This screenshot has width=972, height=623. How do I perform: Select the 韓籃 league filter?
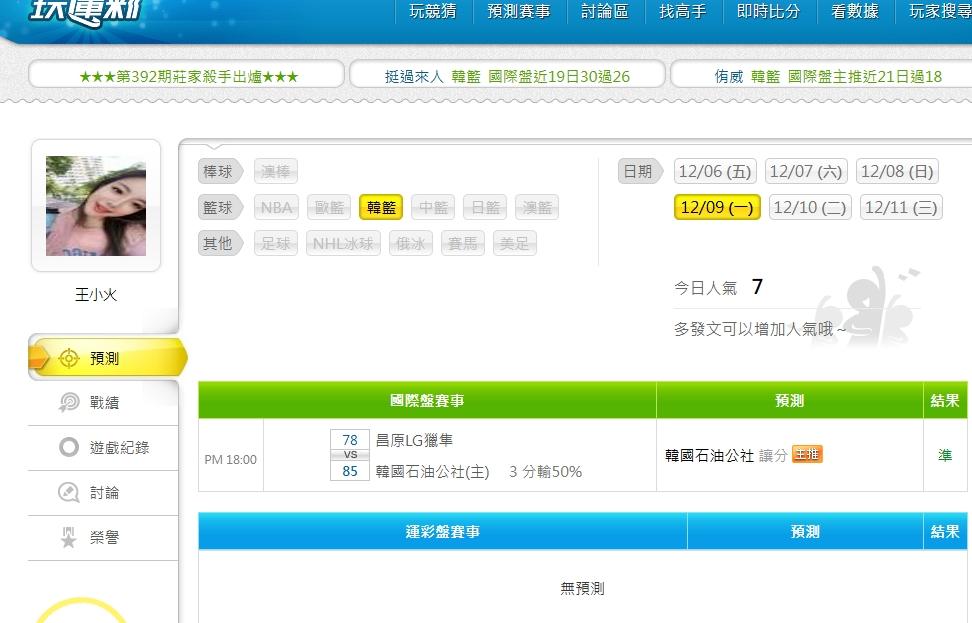pos(381,207)
